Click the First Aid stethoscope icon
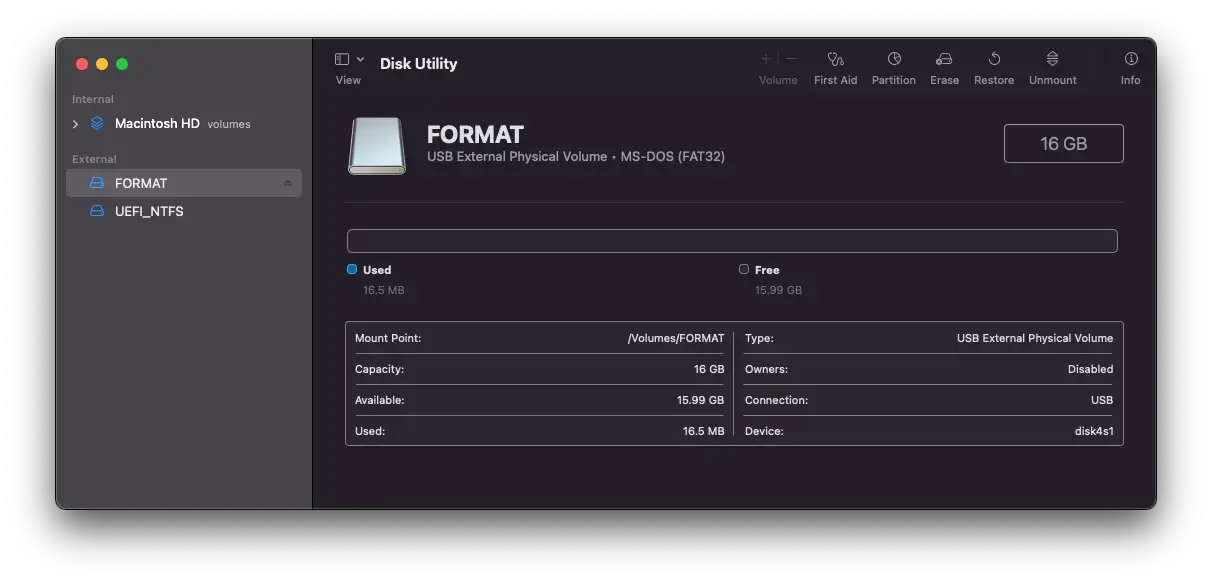 (x=836, y=59)
